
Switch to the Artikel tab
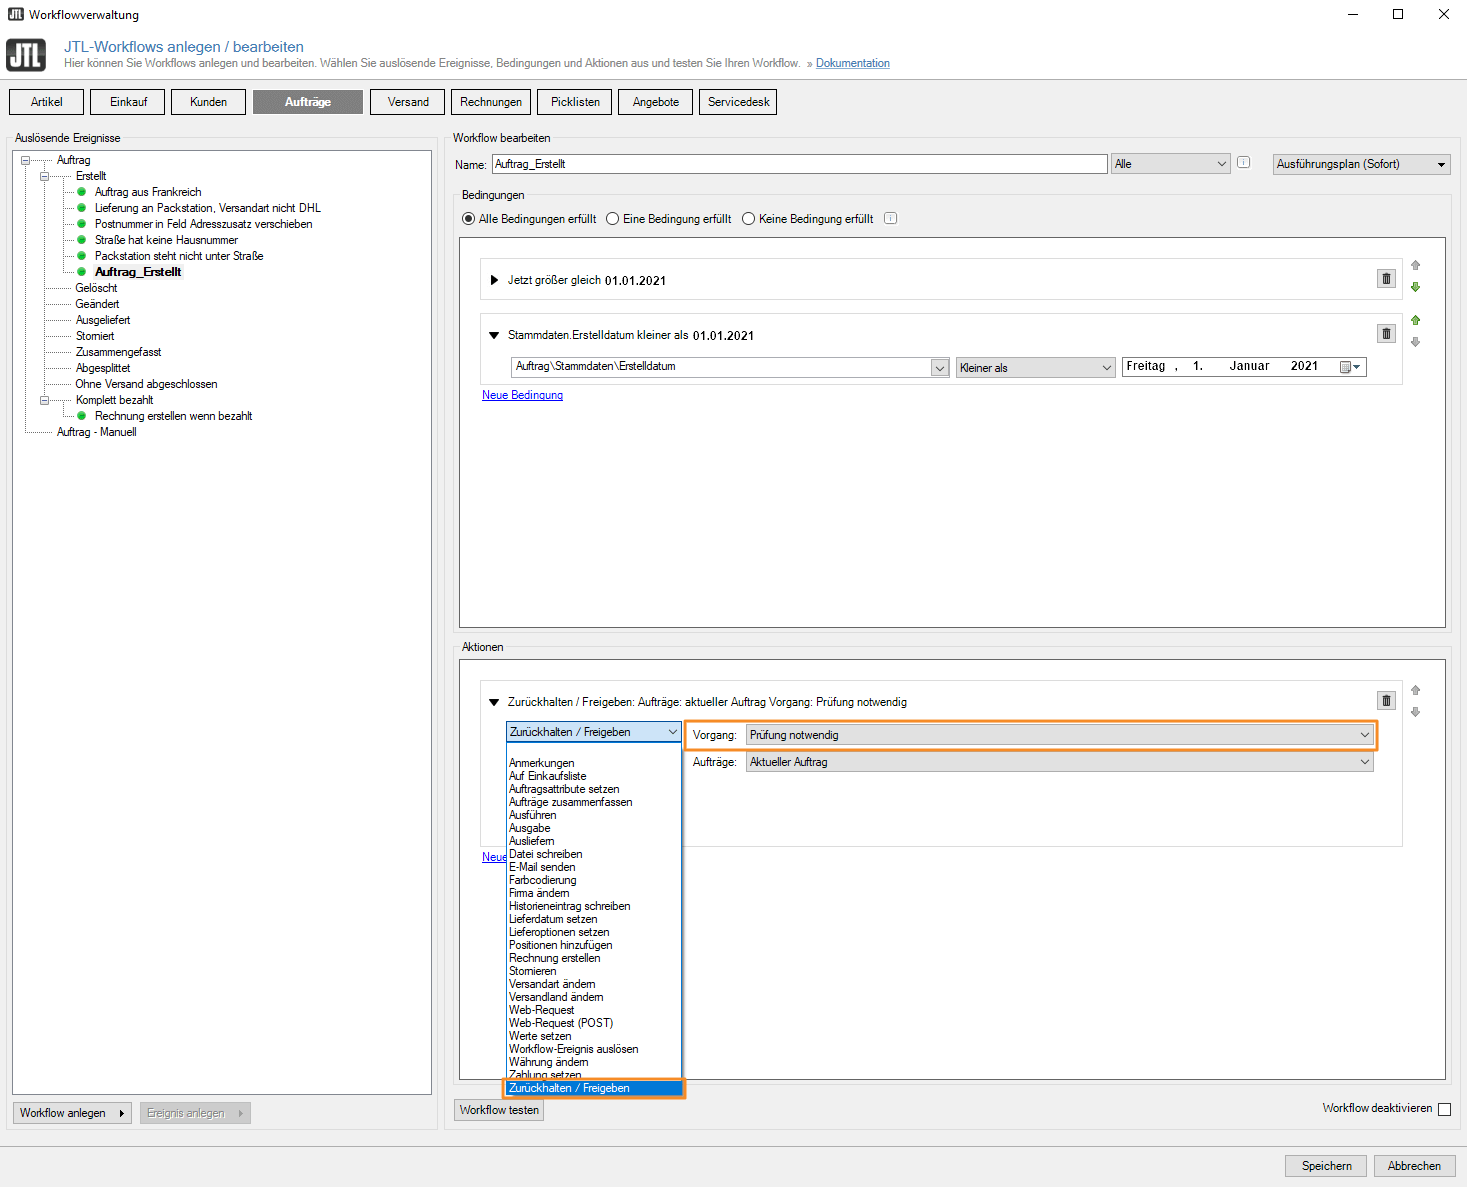tap(46, 102)
